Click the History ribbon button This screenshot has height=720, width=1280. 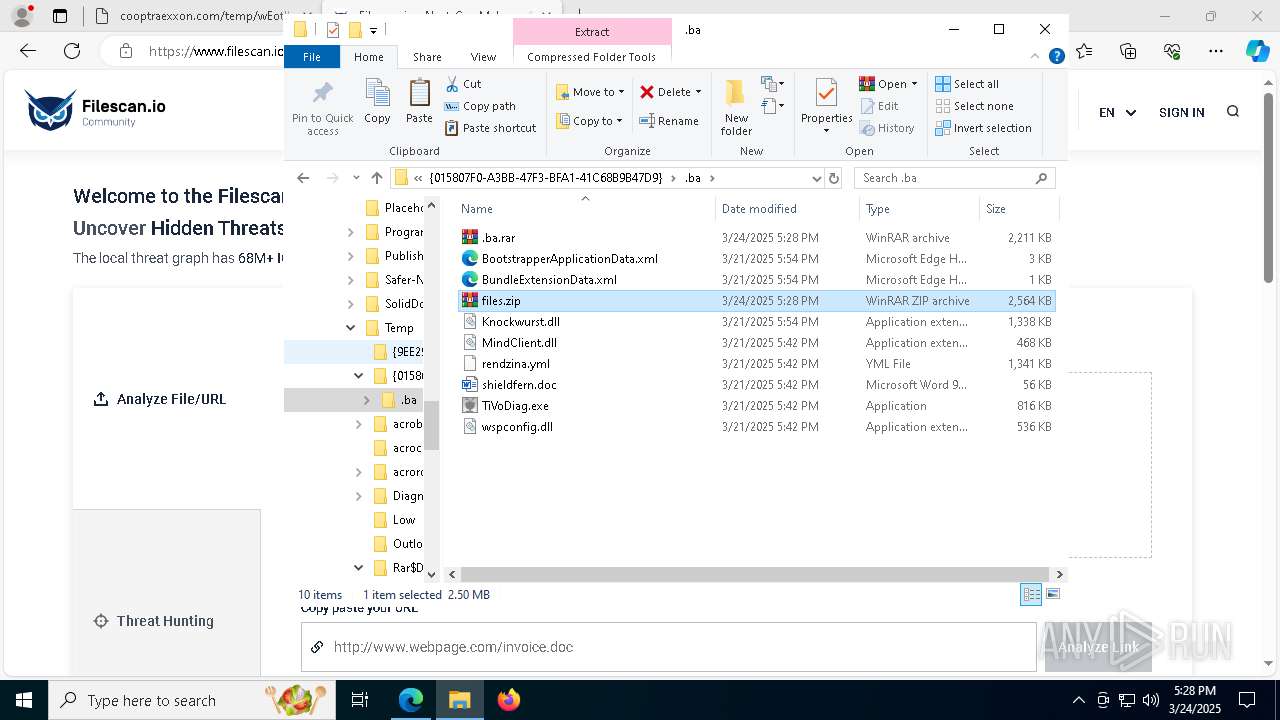pyautogui.click(x=887, y=128)
